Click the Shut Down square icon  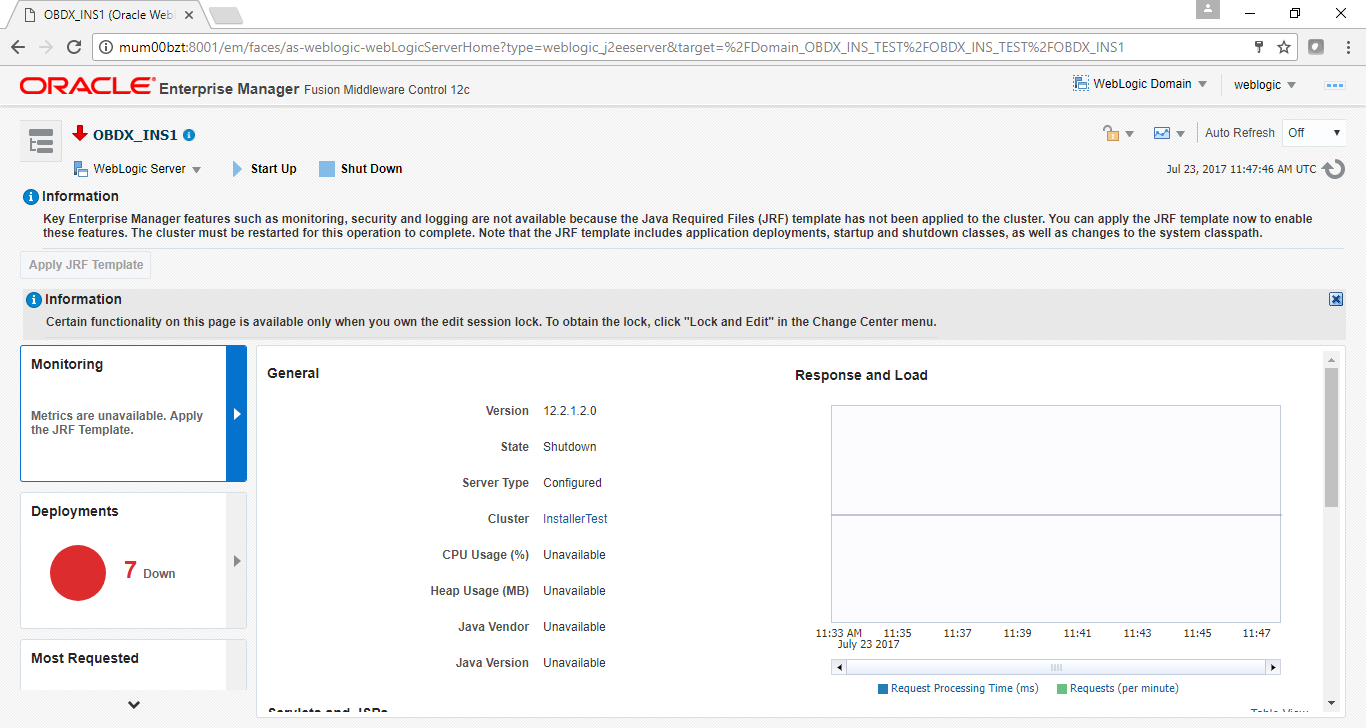click(326, 169)
